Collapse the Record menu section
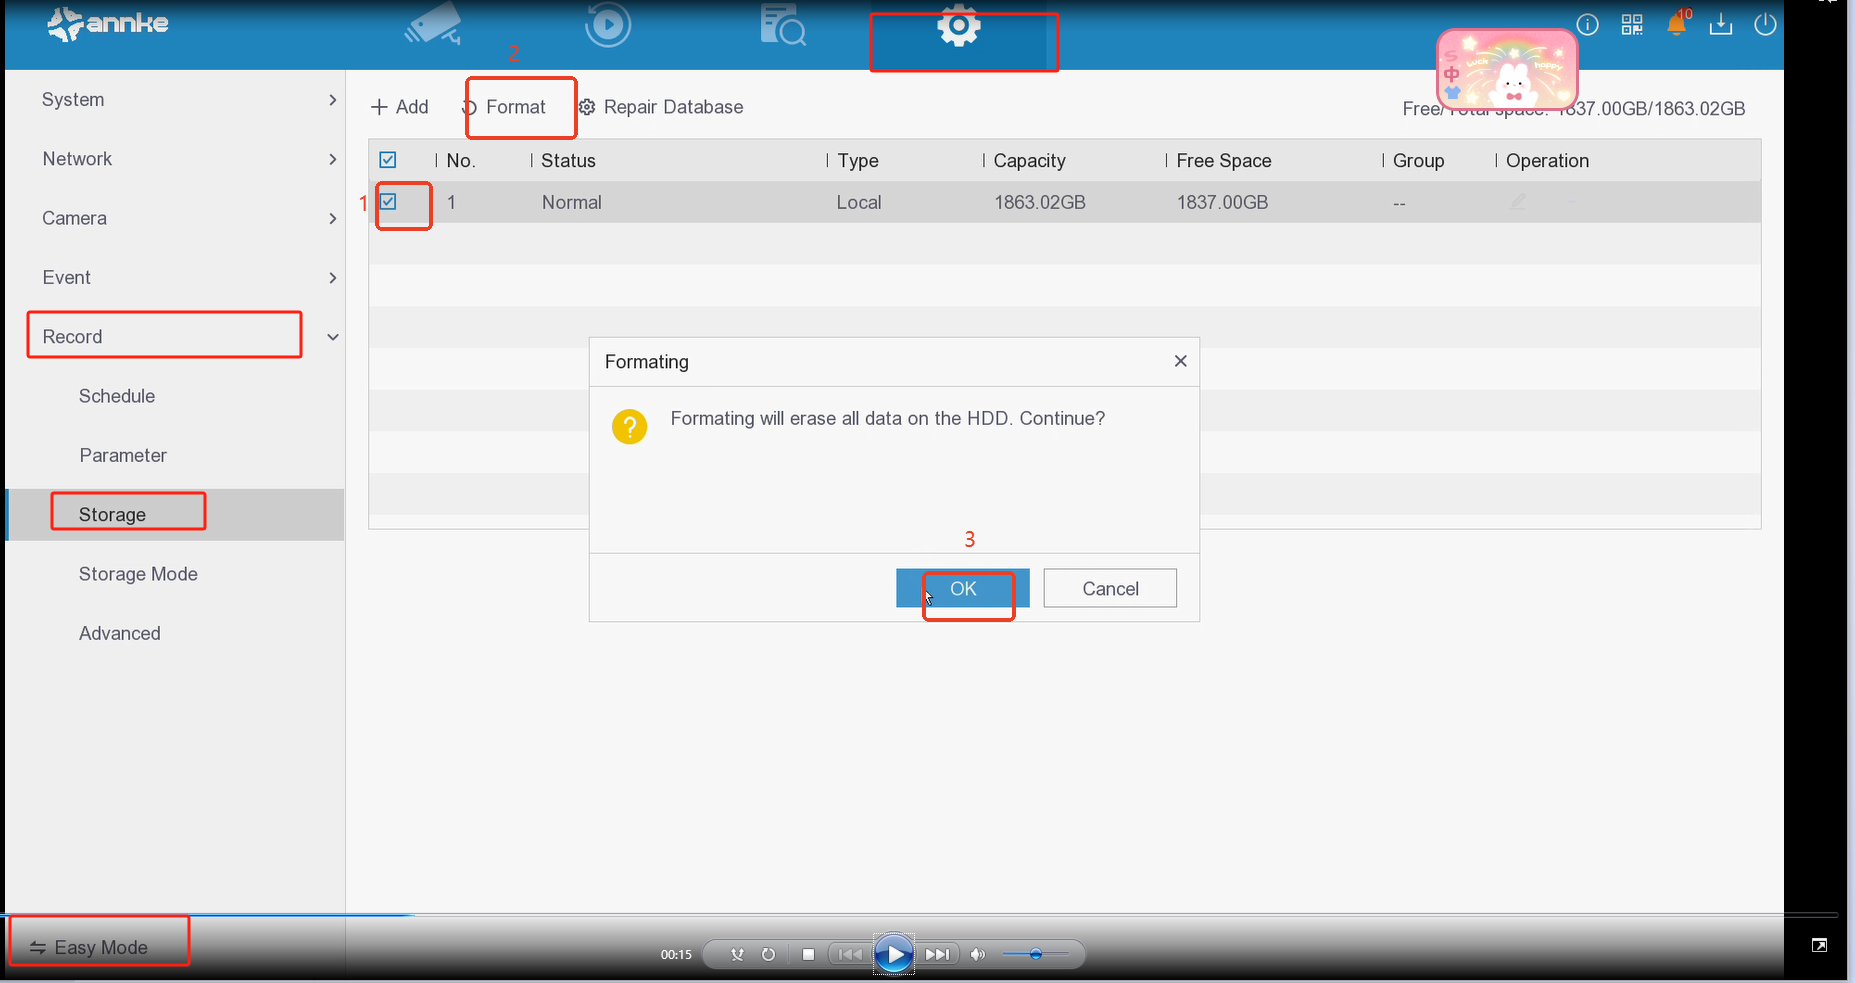 pos(332,337)
